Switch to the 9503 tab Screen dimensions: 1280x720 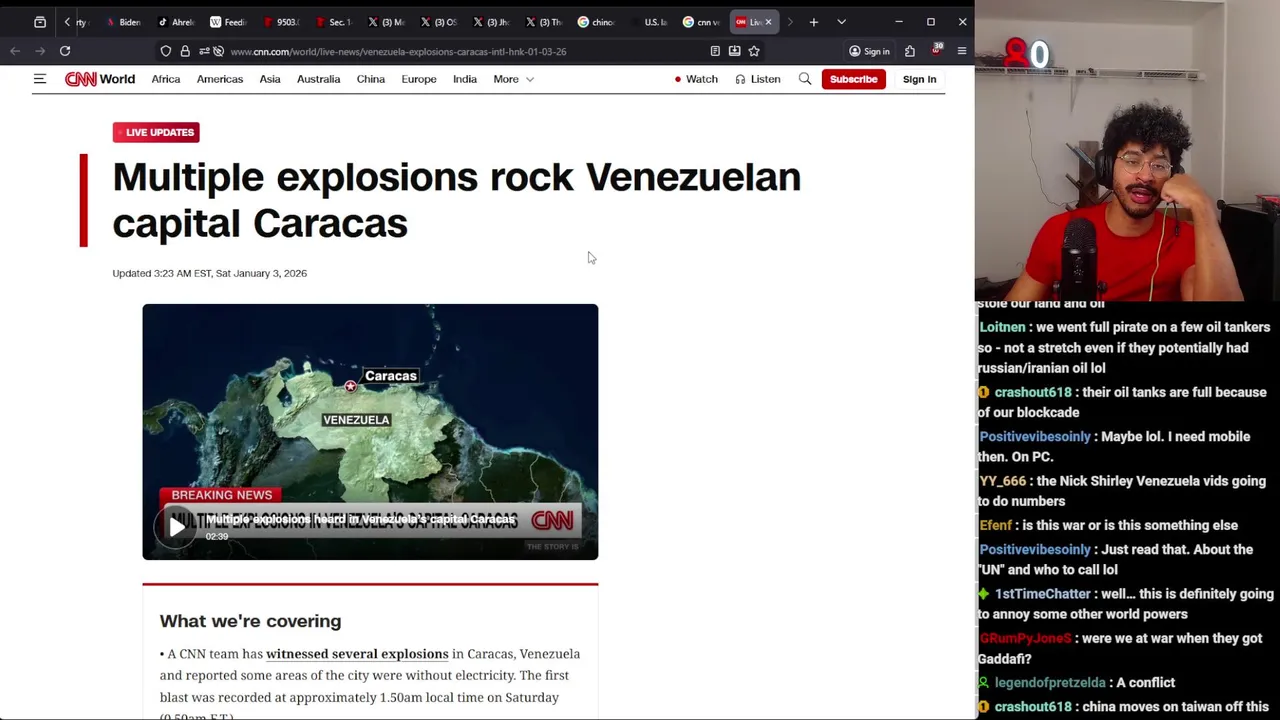pyautogui.click(x=281, y=22)
